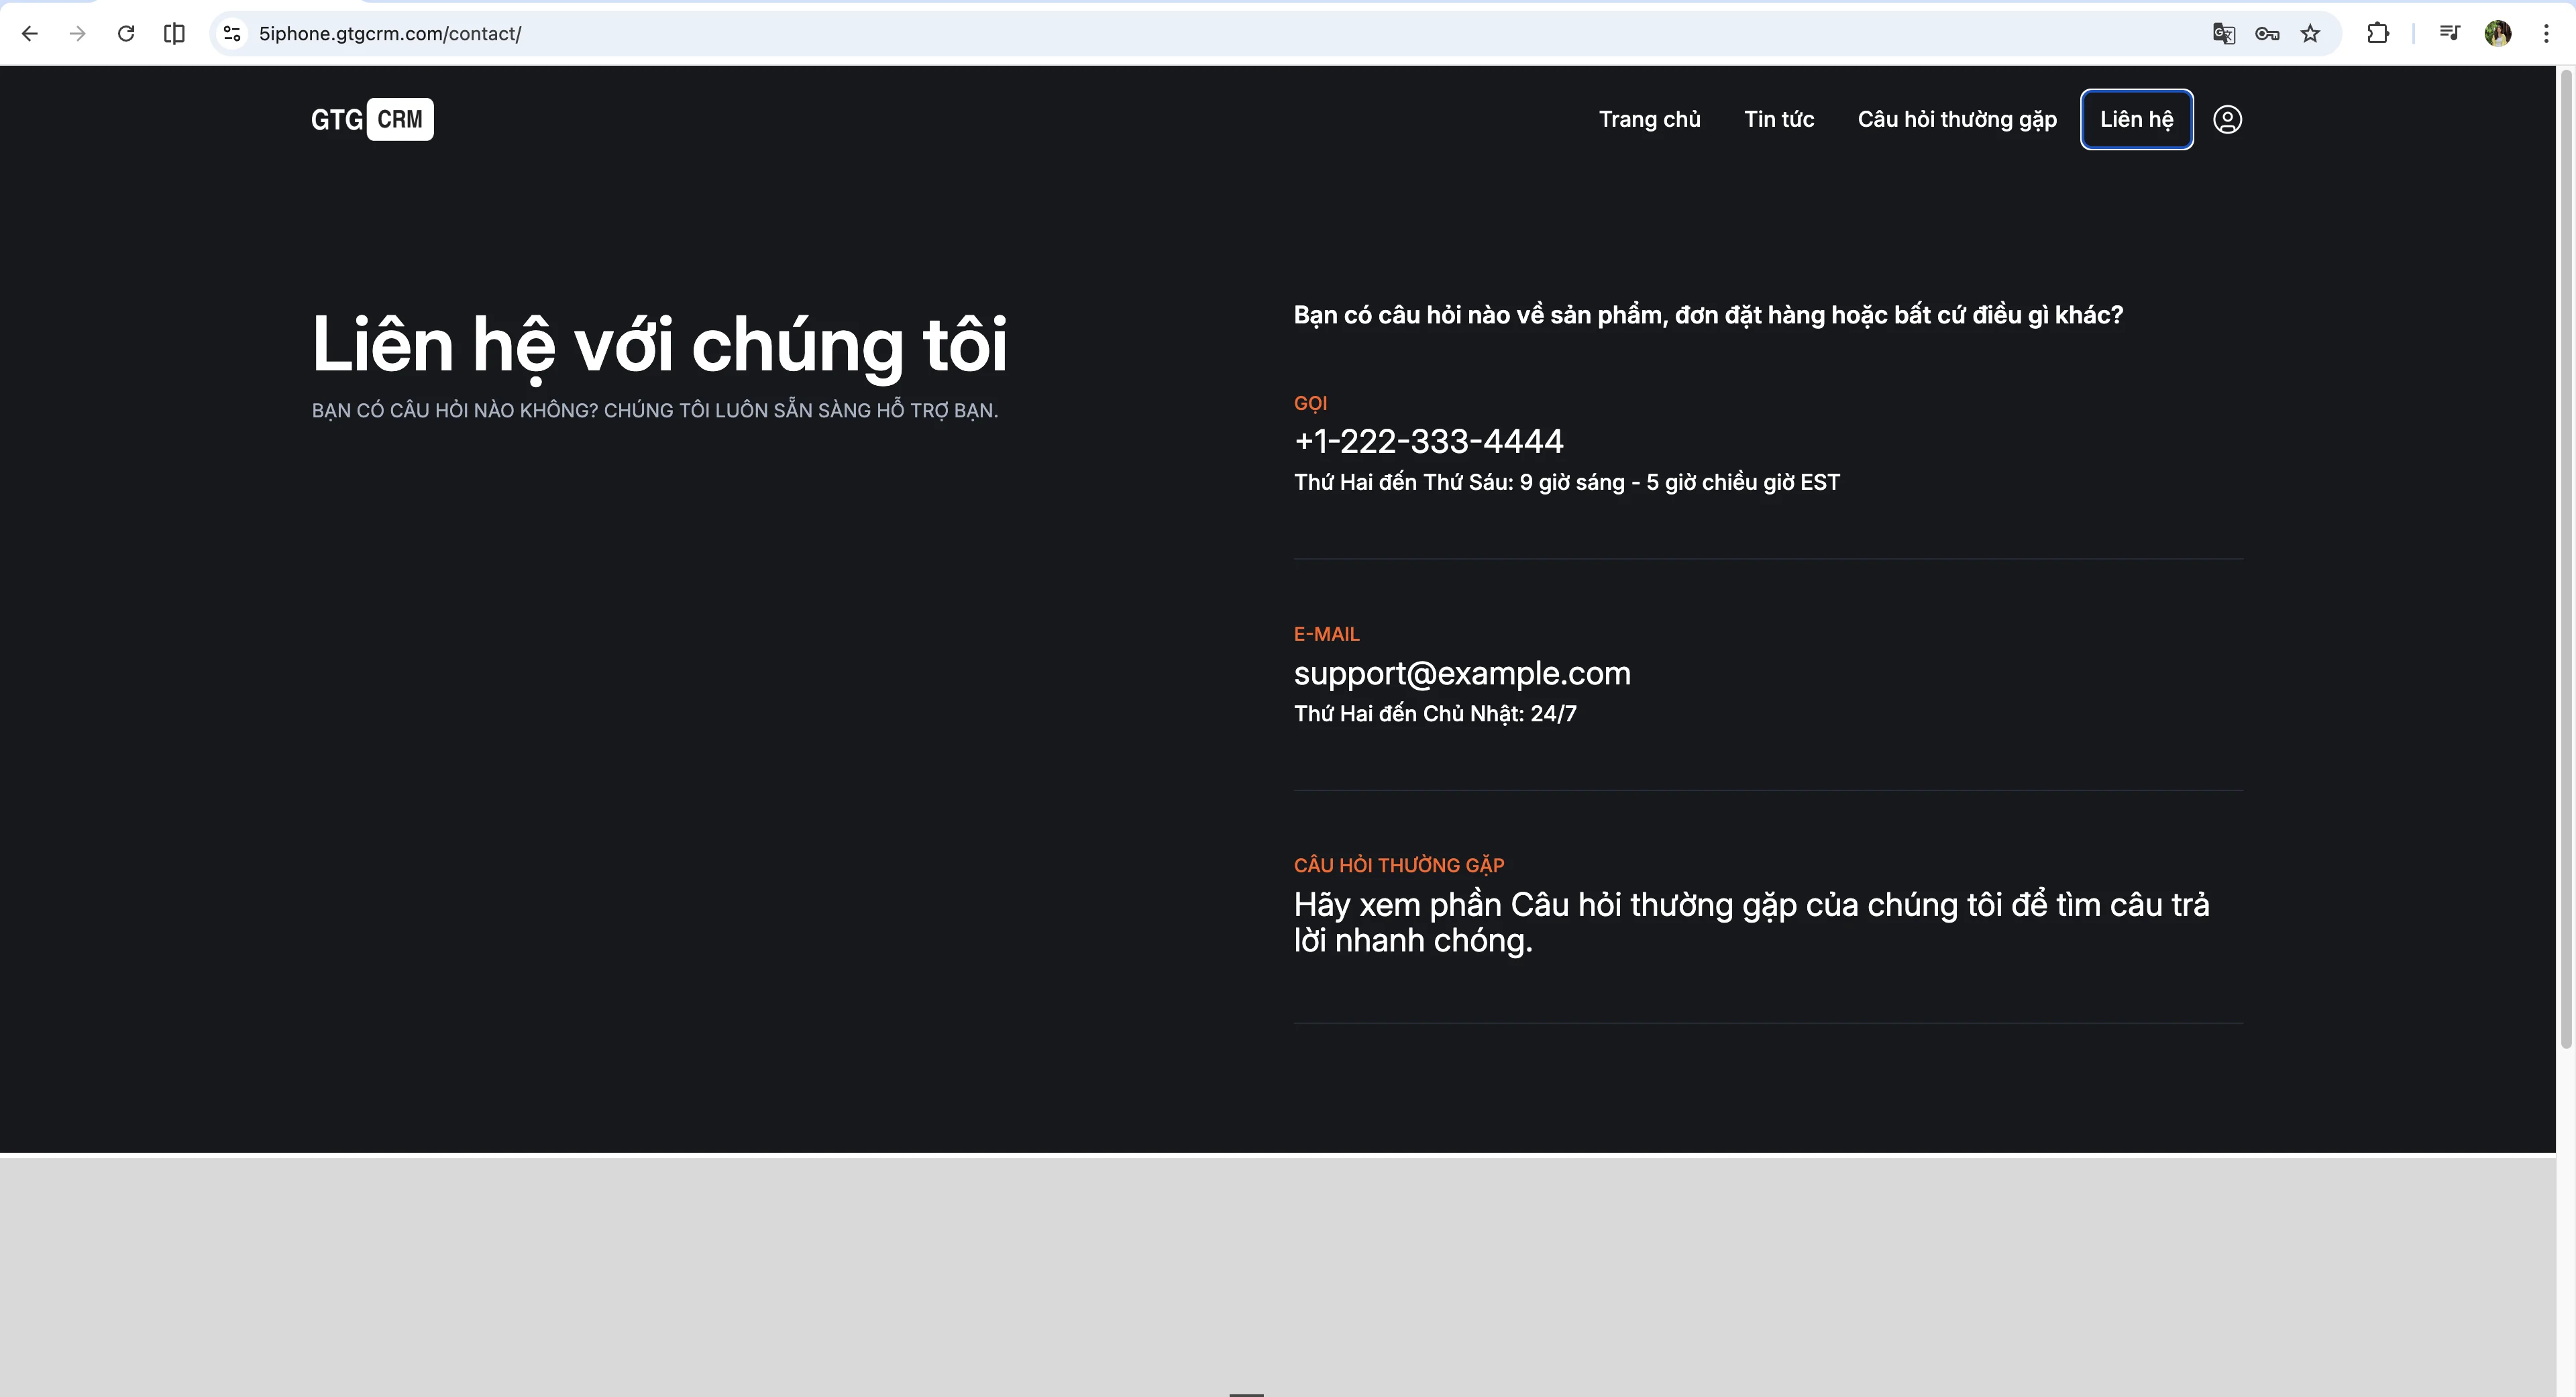Open the password manager key icon

(x=2268, y=33)
